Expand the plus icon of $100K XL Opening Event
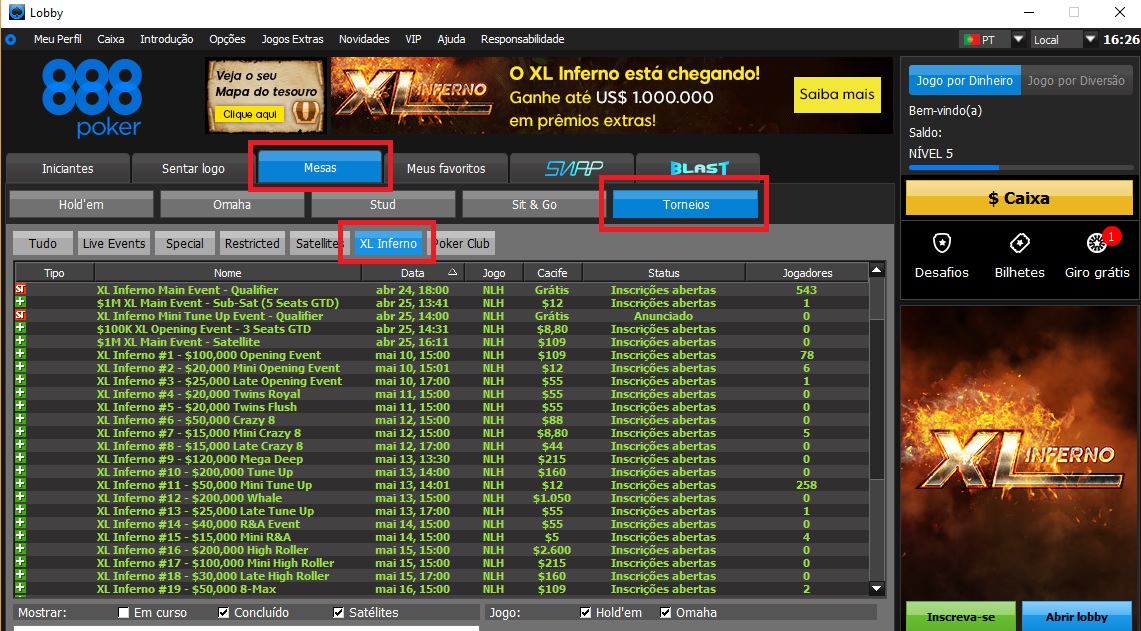 [x=20, y=329]
